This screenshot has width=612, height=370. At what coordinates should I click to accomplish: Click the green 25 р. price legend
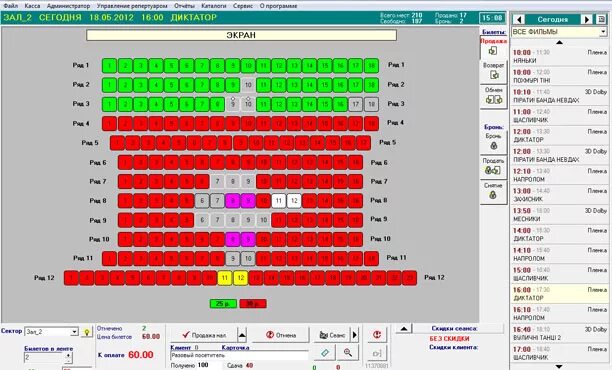tap(223, 304)
